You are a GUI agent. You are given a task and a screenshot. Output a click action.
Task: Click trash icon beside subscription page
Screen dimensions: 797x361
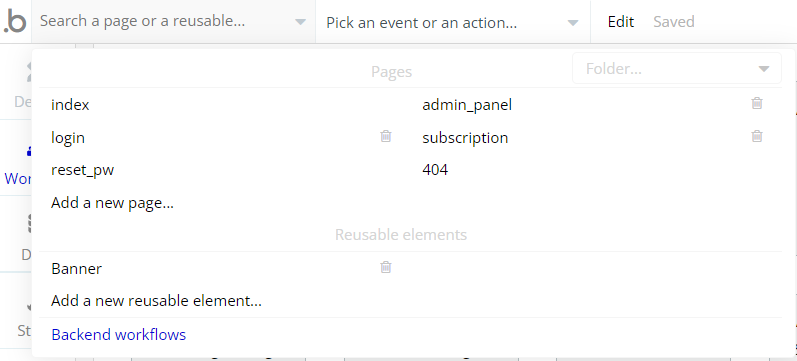(x=757, y=136)
